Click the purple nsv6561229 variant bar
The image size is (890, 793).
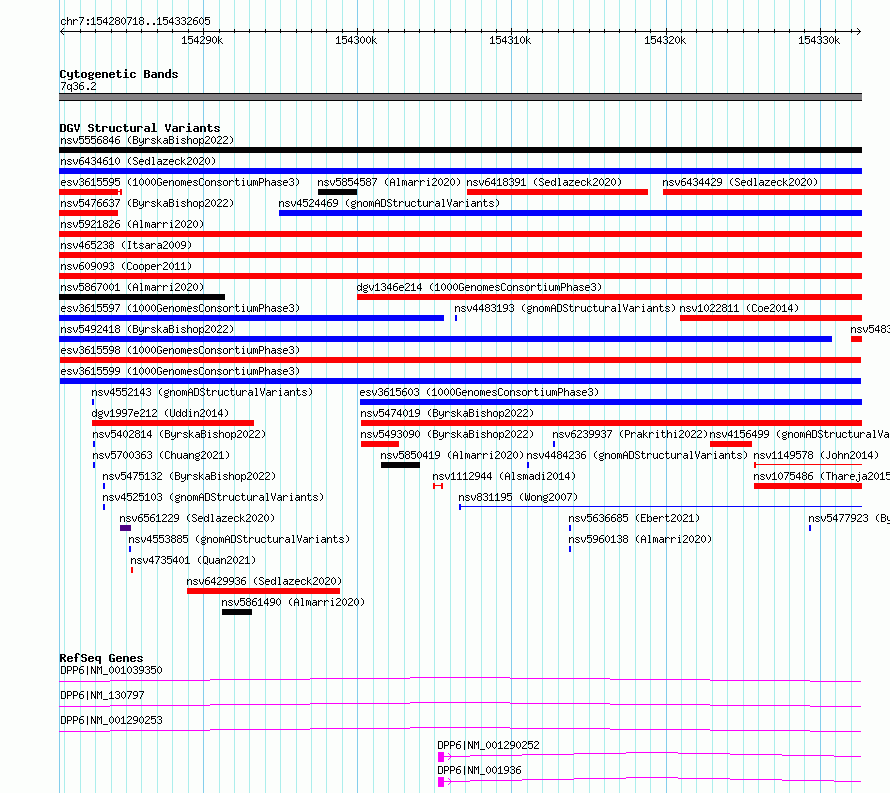point(125,528)
